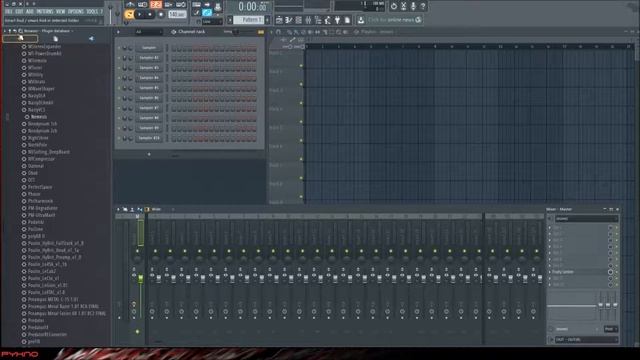Open the mixer Out output dropdown
The width and height of the screenshot is (640, 360).
586,340
